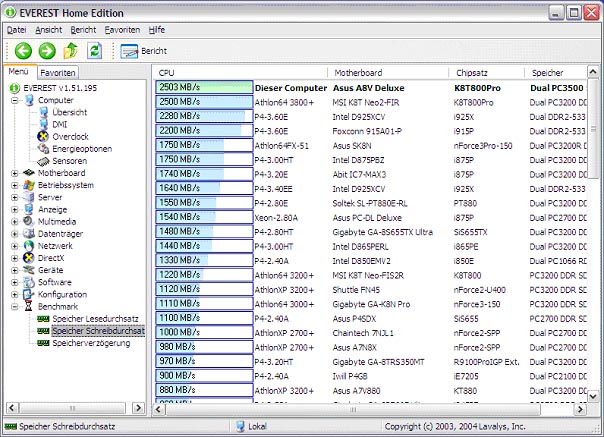
Task: Select the Konfiguration icon in tree
Action: 29,294
